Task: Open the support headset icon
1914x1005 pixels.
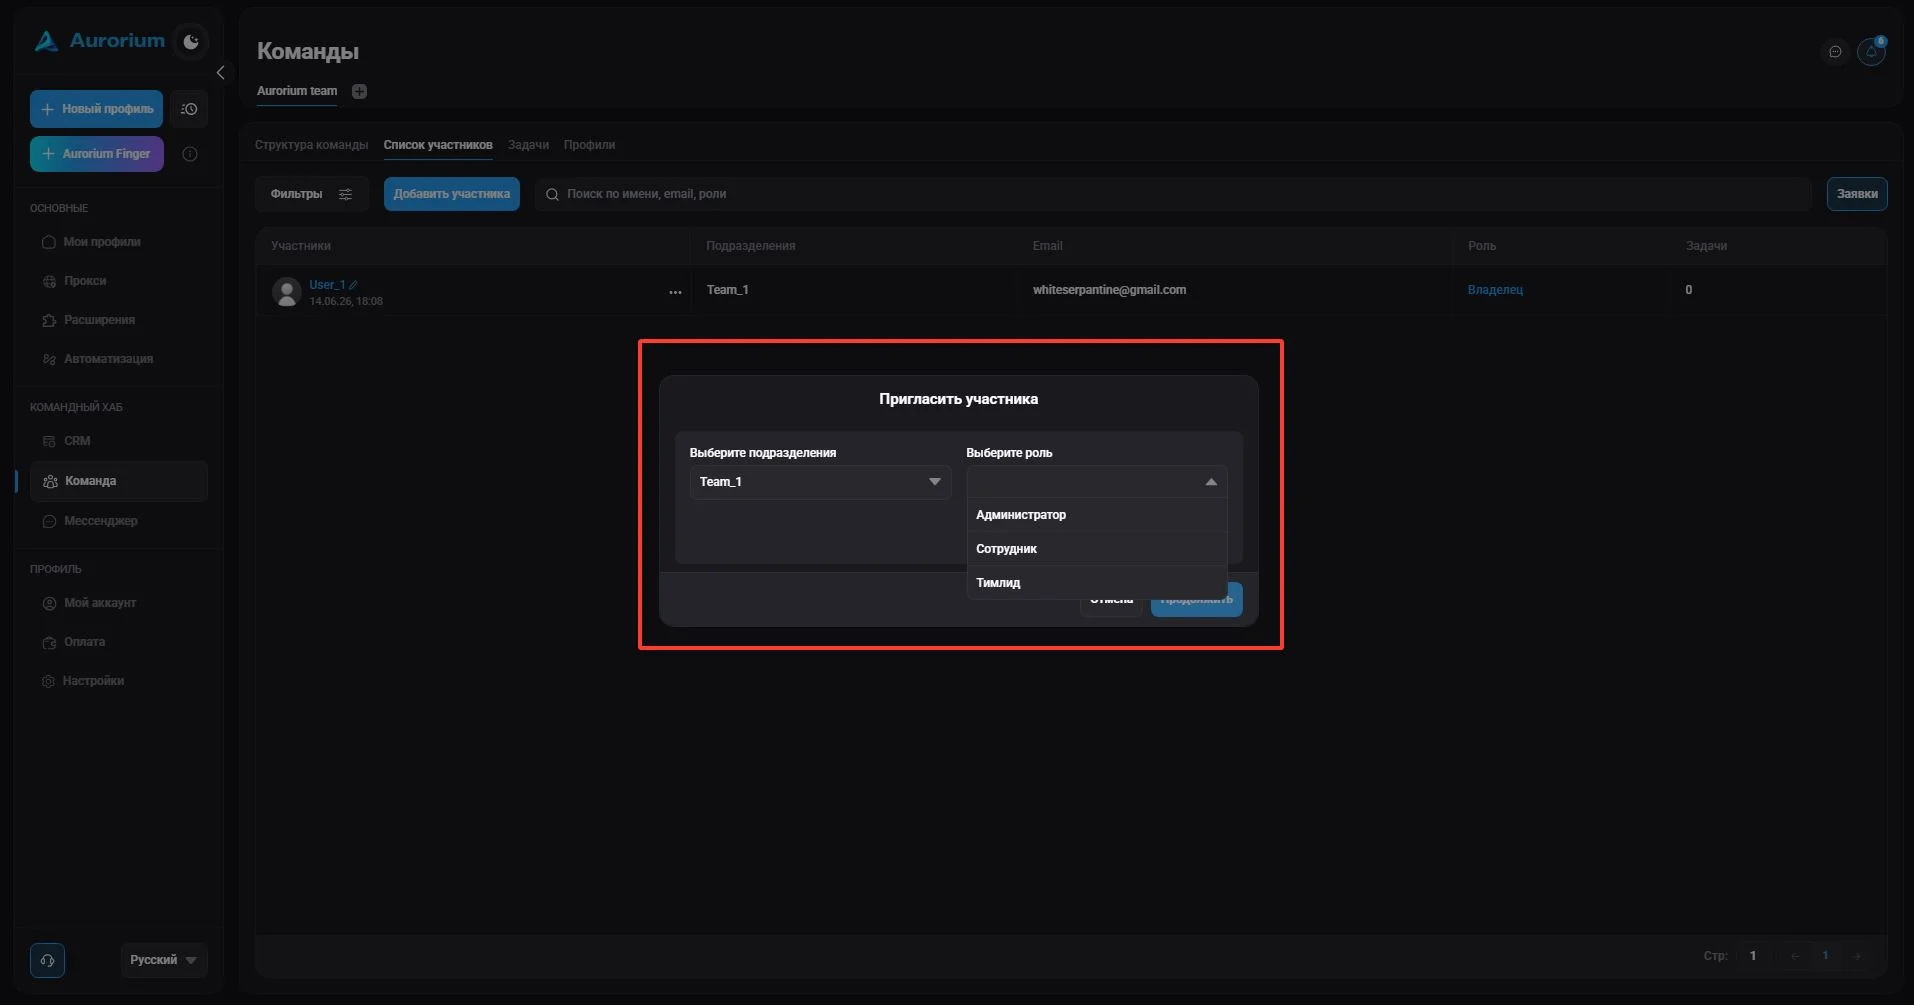Action: [x=47, y=960]
